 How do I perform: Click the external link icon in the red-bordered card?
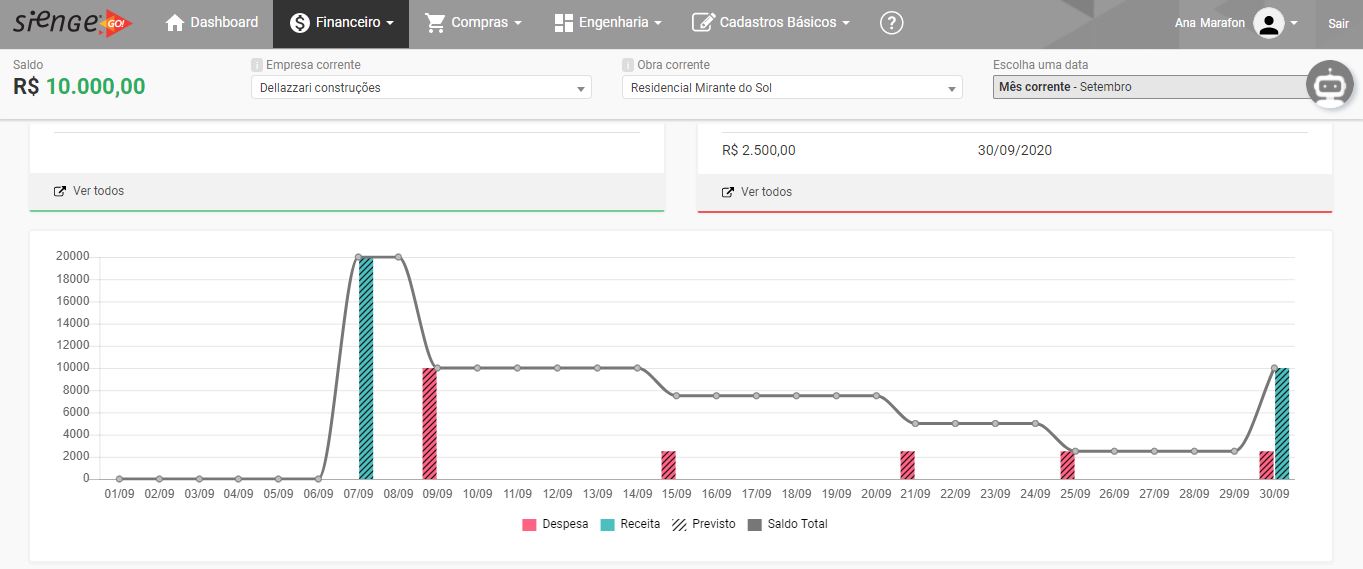click(728, 192)
